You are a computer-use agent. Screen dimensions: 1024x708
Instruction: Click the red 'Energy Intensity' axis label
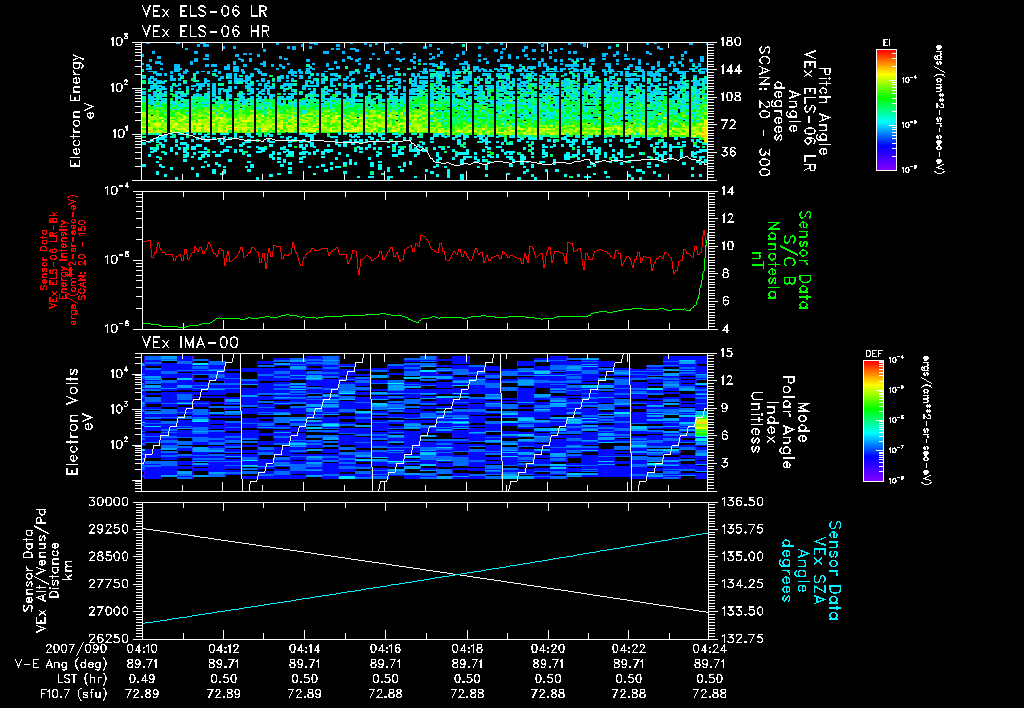point(64,260)
